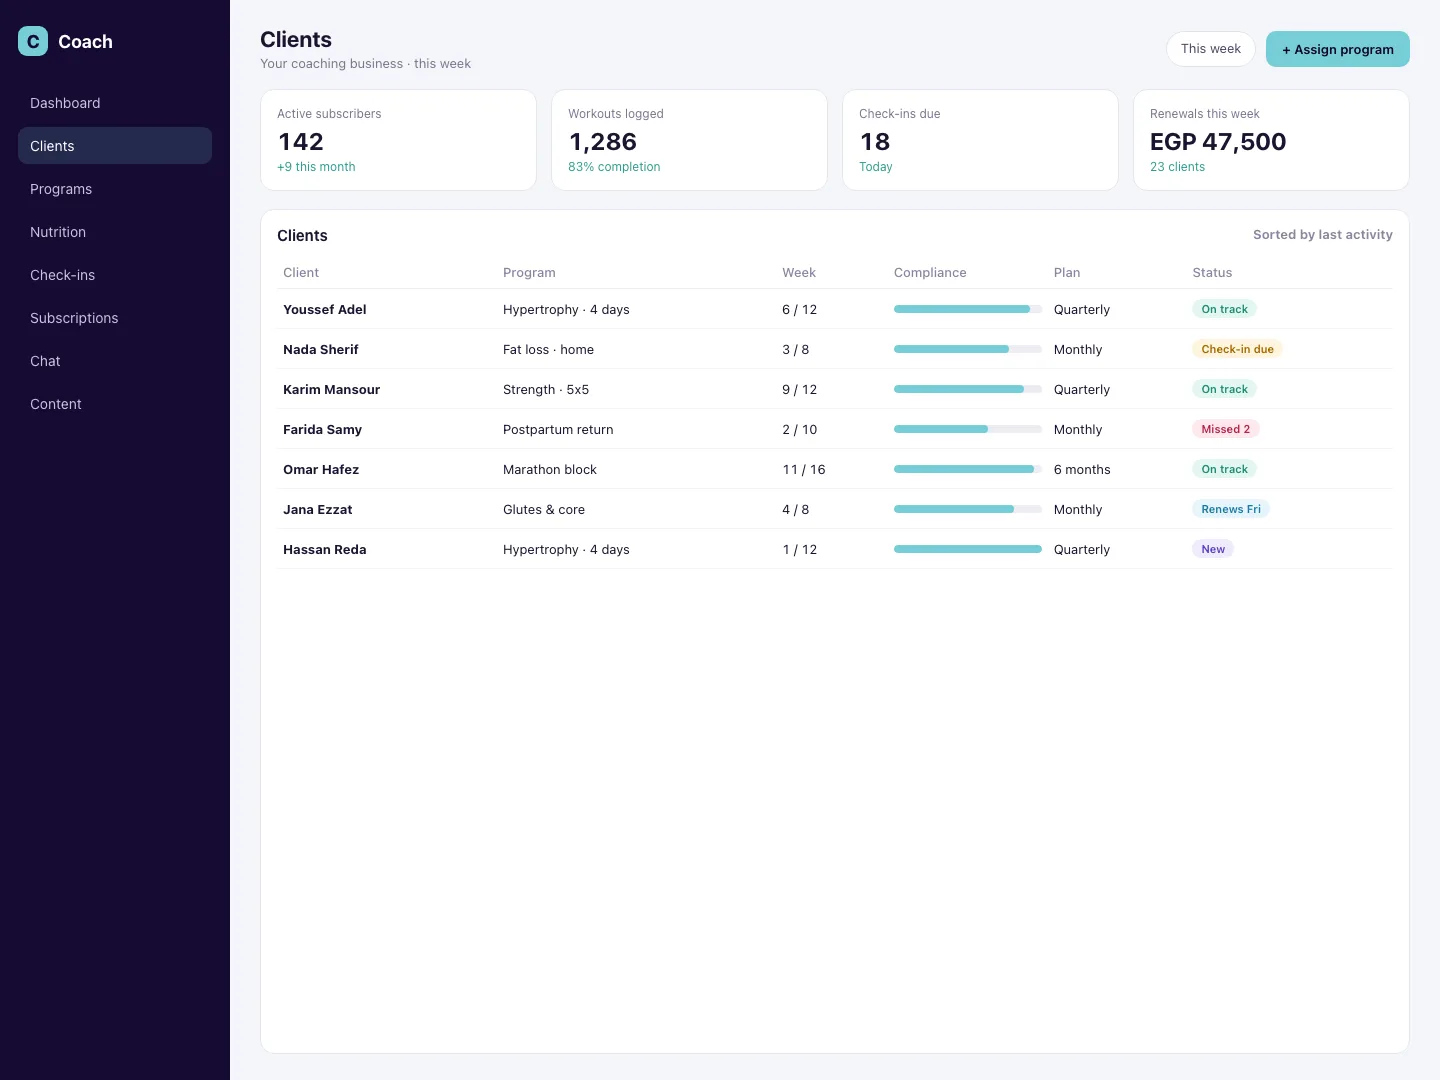The width and height of the screenshot is (1440, 1080).
Task: Open the Chat section
Action: [x=115, y=361]
